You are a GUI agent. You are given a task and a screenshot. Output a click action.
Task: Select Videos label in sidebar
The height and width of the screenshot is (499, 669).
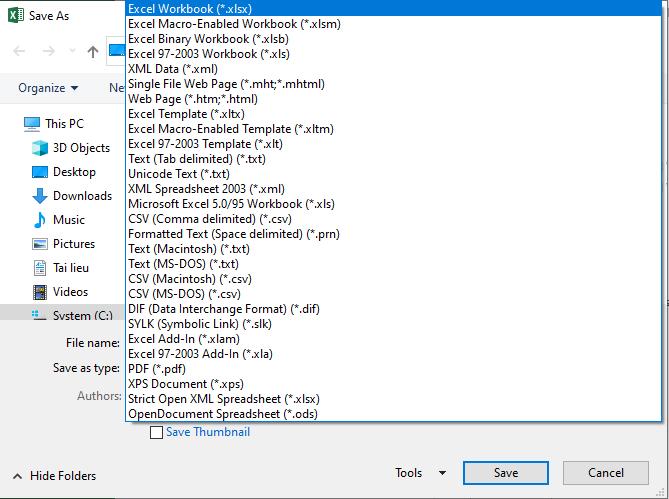pyautogui.click(x=70, y=292)
